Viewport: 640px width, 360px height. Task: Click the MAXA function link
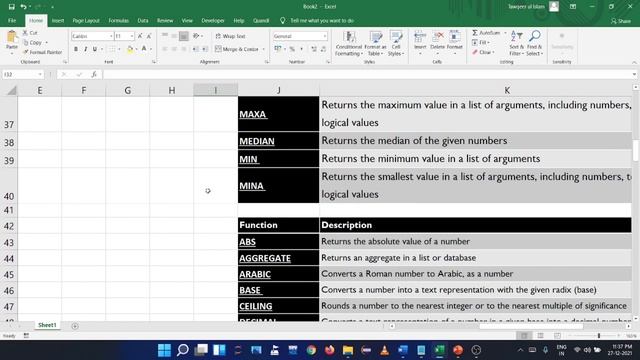[x=253, y=114]
